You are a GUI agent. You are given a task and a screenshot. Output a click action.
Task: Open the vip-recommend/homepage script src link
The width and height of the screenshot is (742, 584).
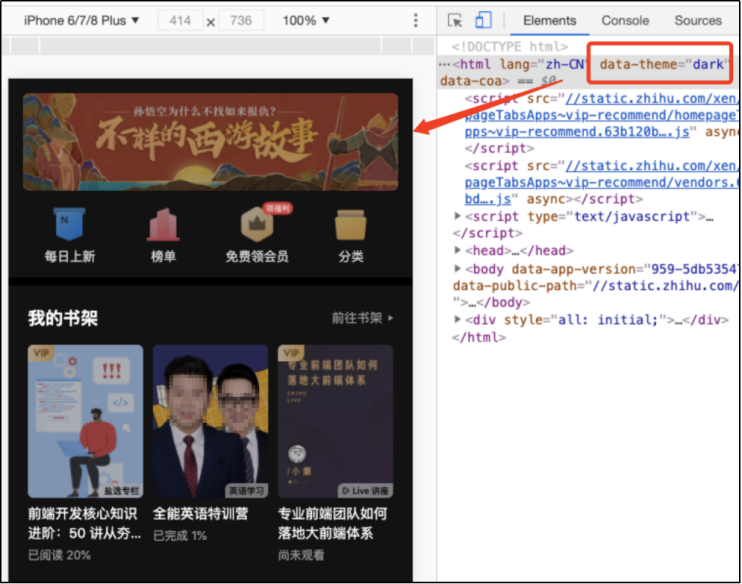pyautogui.click(x=601, y=115)
